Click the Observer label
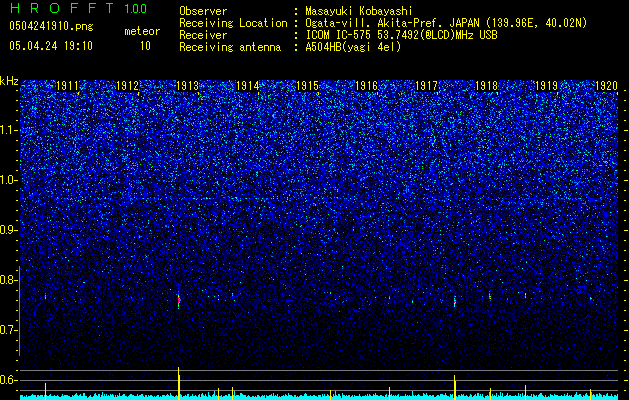 203,11
